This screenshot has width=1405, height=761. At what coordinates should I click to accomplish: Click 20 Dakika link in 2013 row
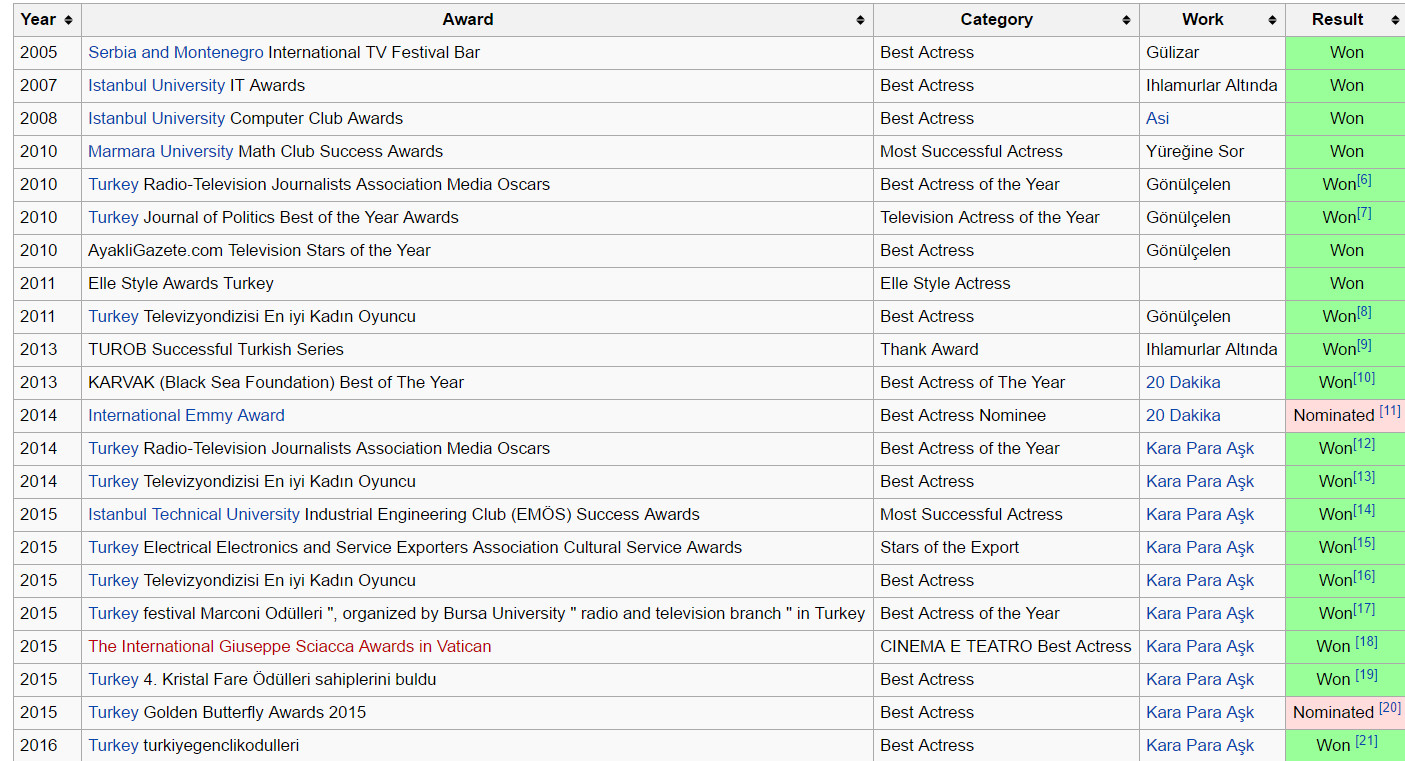(1183, 382)
